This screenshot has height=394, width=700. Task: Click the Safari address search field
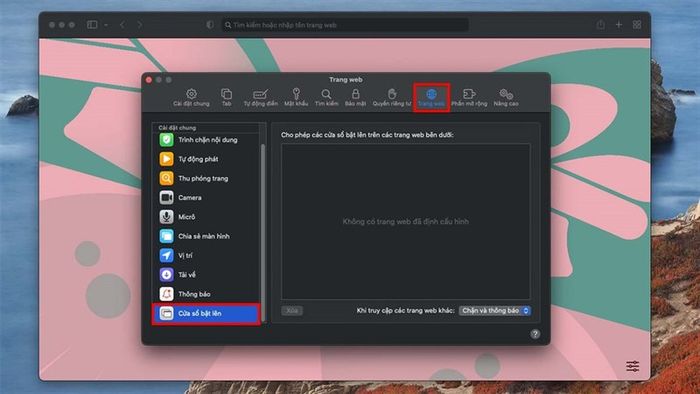[345, 25]
